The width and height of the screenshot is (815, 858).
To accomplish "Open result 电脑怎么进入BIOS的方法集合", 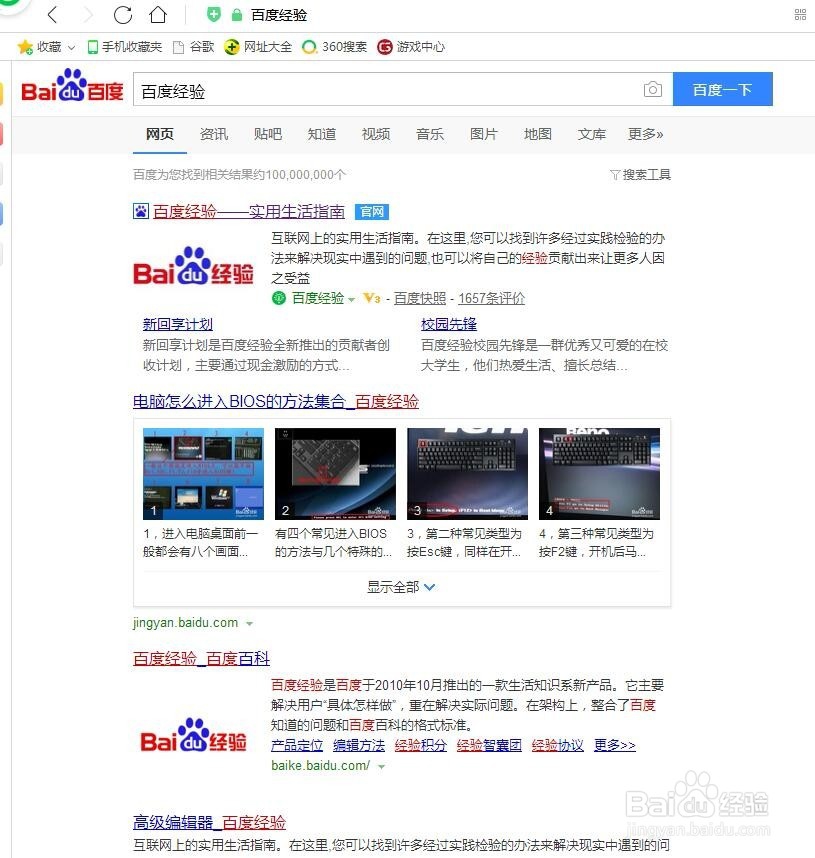I will pos(276,401).
